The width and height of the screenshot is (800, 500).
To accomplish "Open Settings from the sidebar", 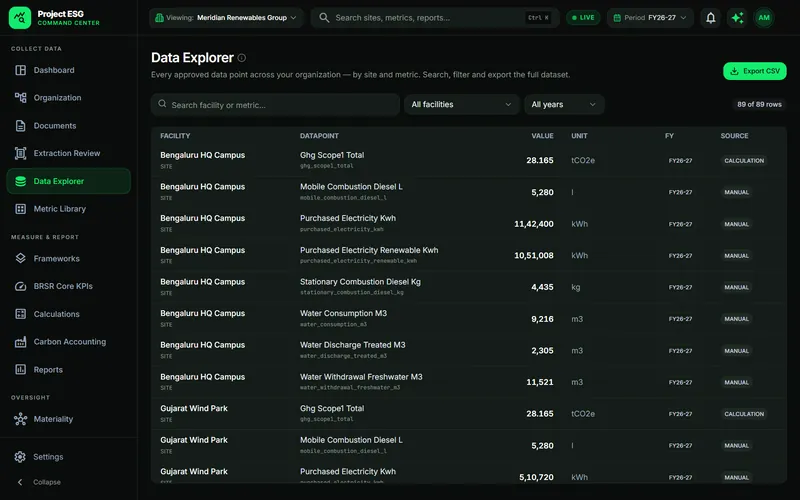I will (x=68, y=457).
